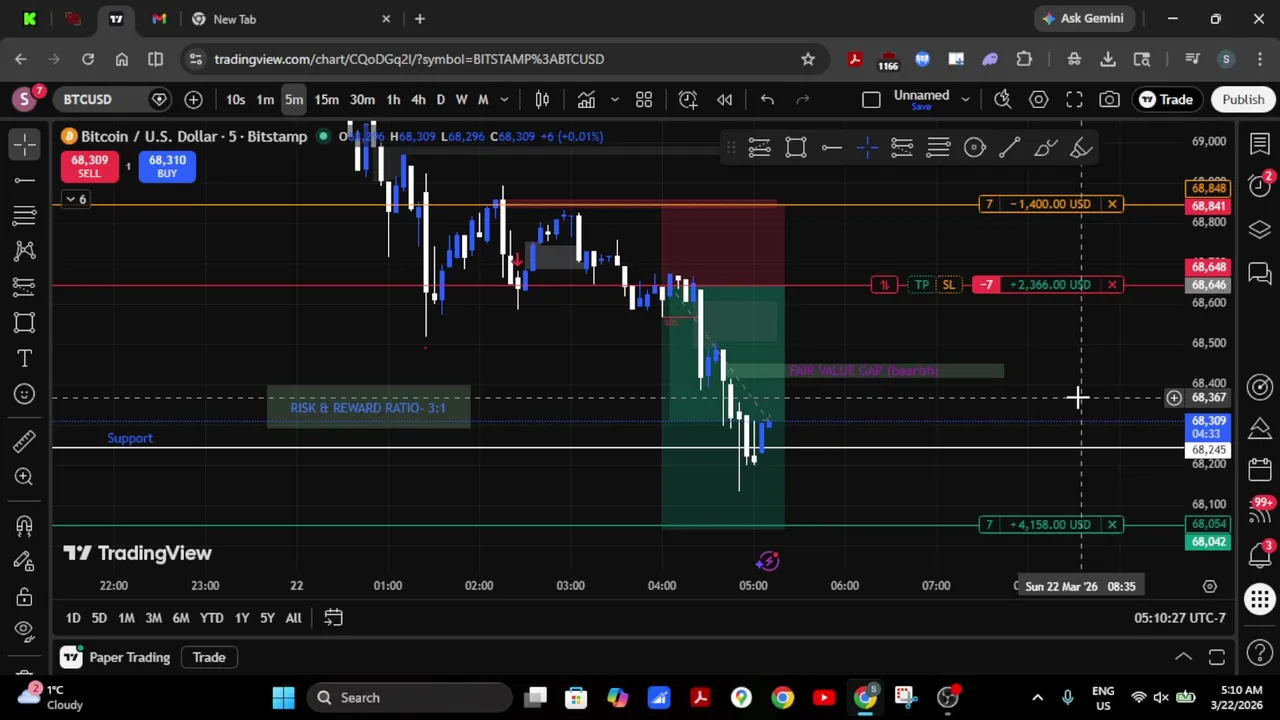
Task: Click the 68,309 SELL button
Action: pos(89,166)
